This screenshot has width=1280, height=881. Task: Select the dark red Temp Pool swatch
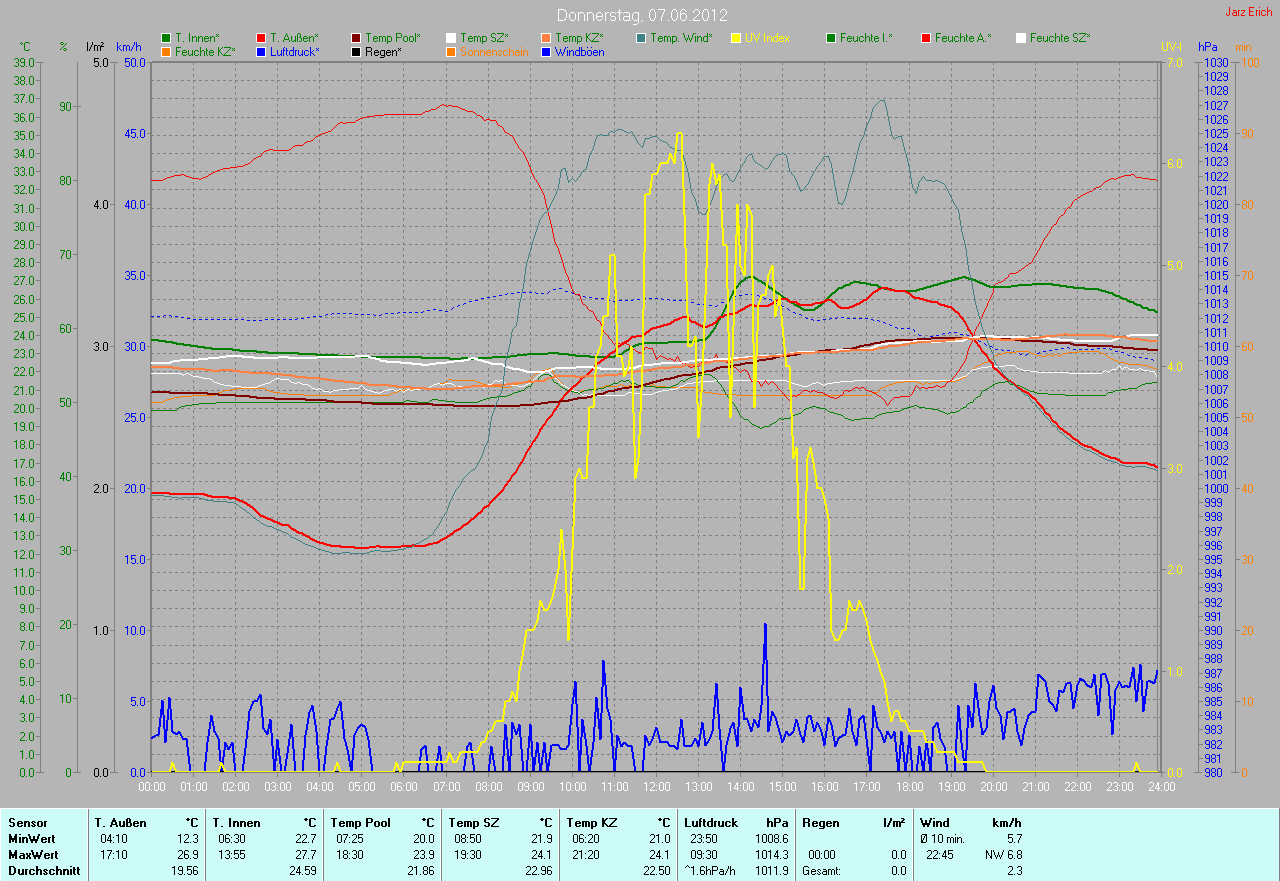356,38
